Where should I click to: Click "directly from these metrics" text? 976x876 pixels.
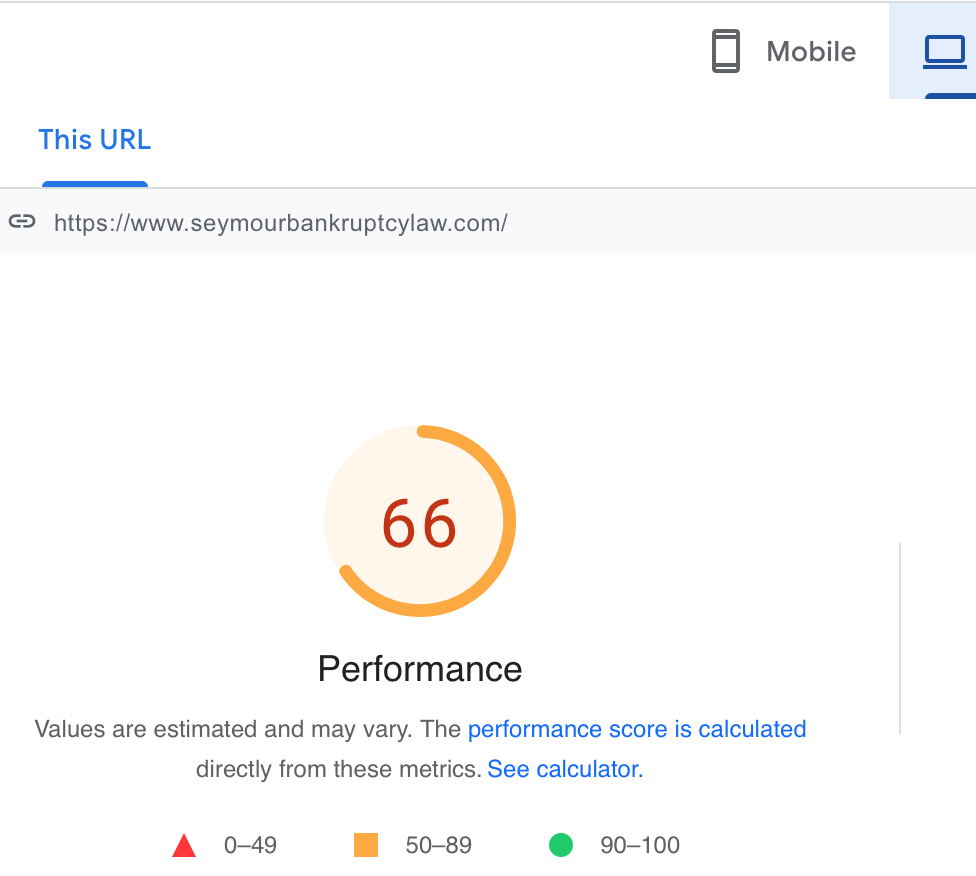(x=338, y=769)
